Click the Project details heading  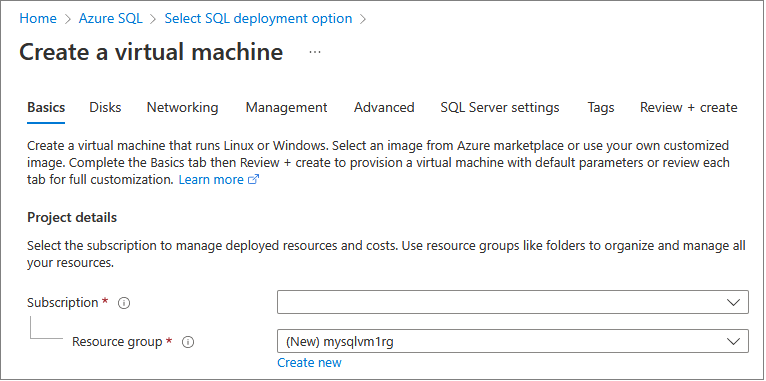point(72,217)
